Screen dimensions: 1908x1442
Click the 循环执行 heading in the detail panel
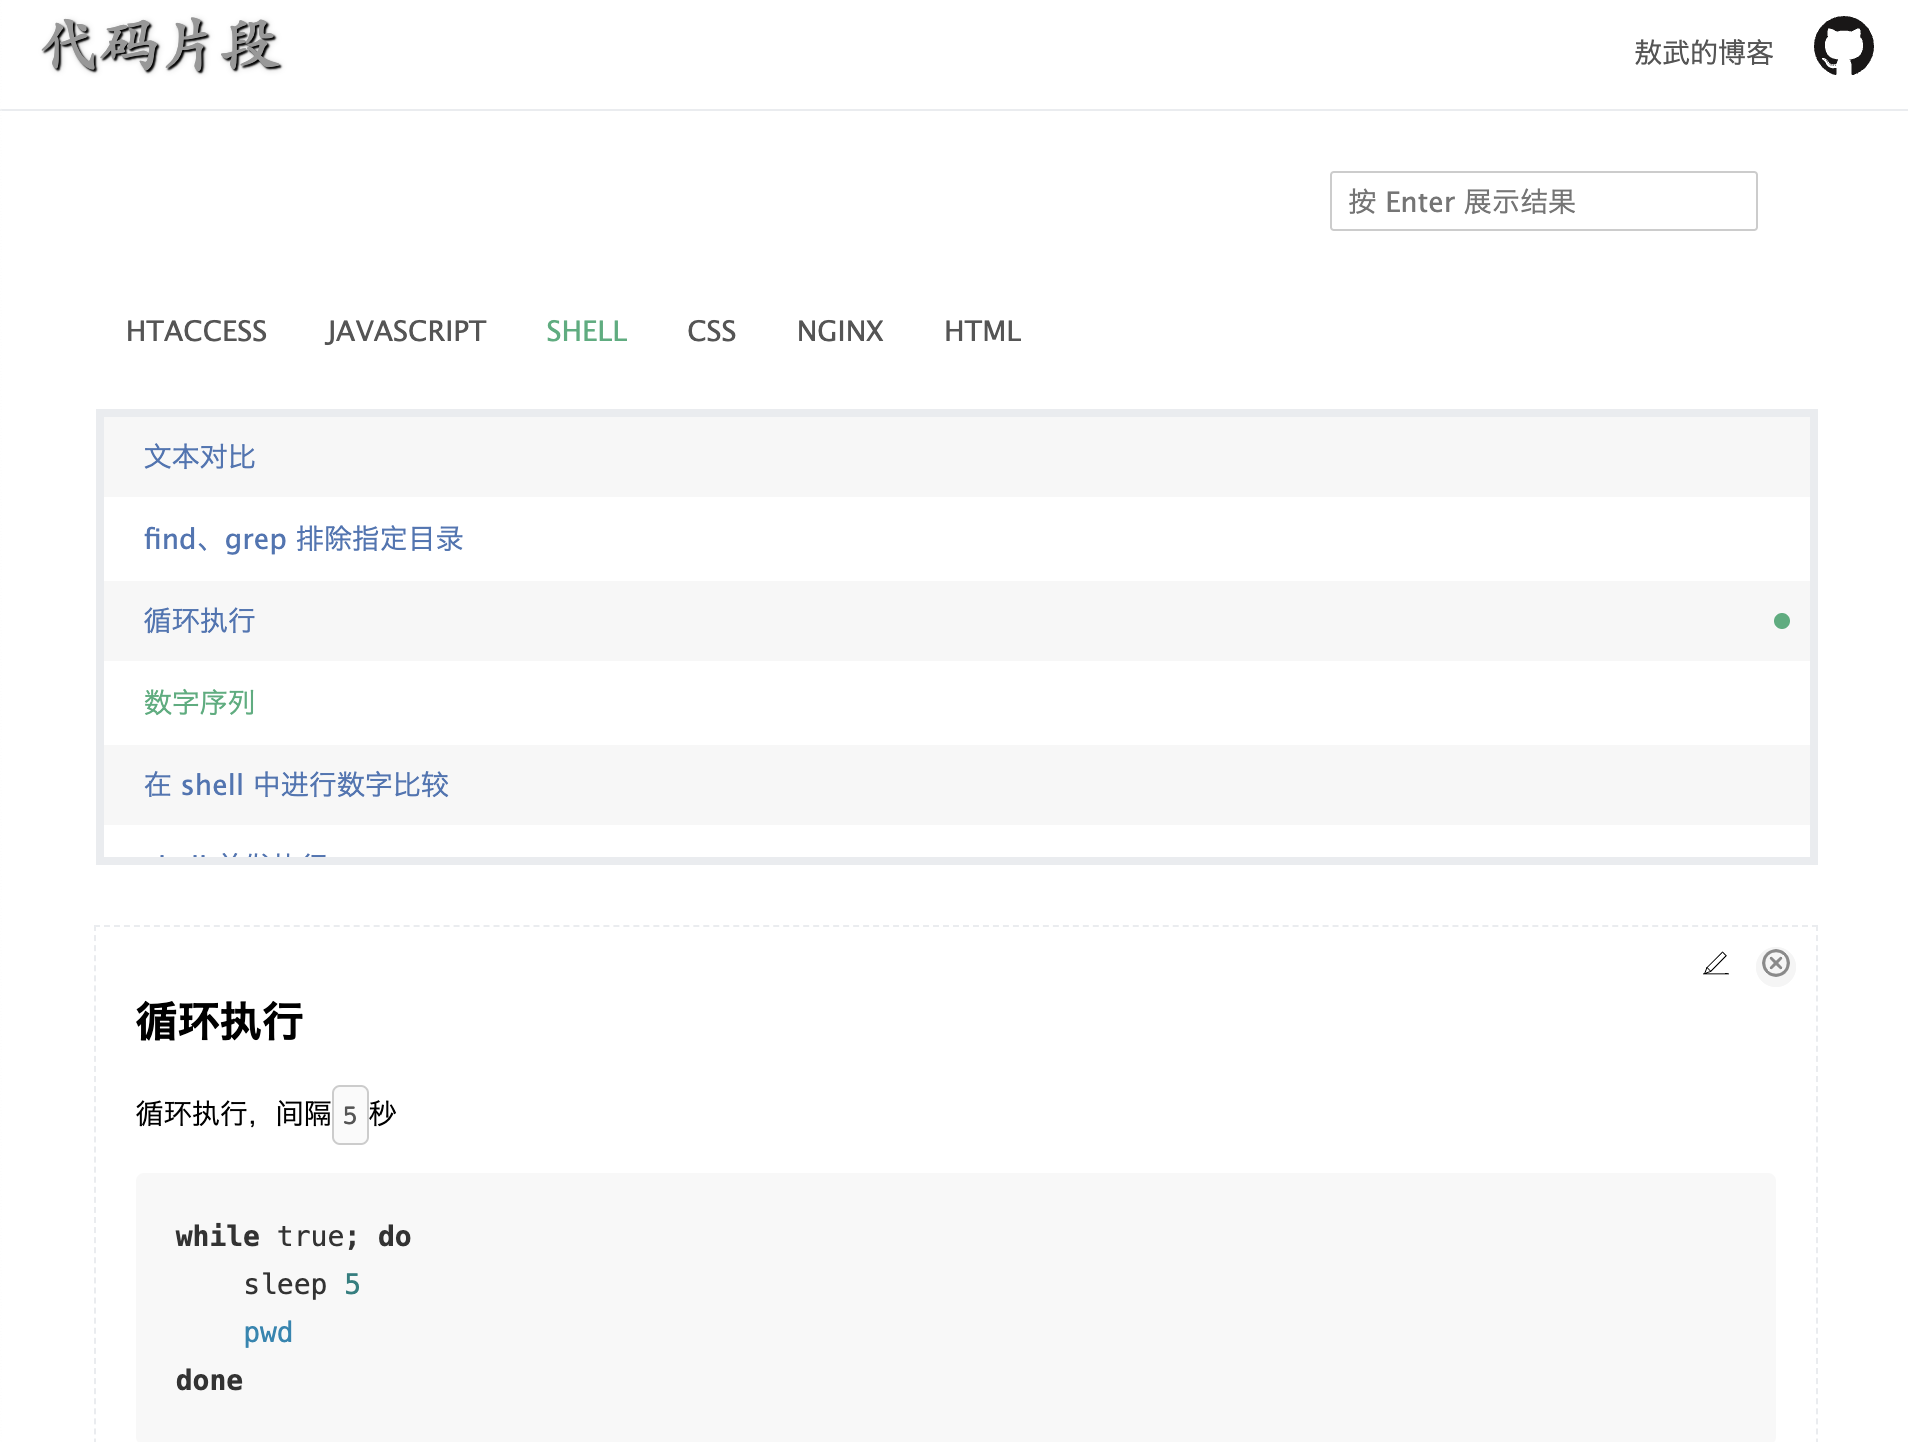point(219,1022)
